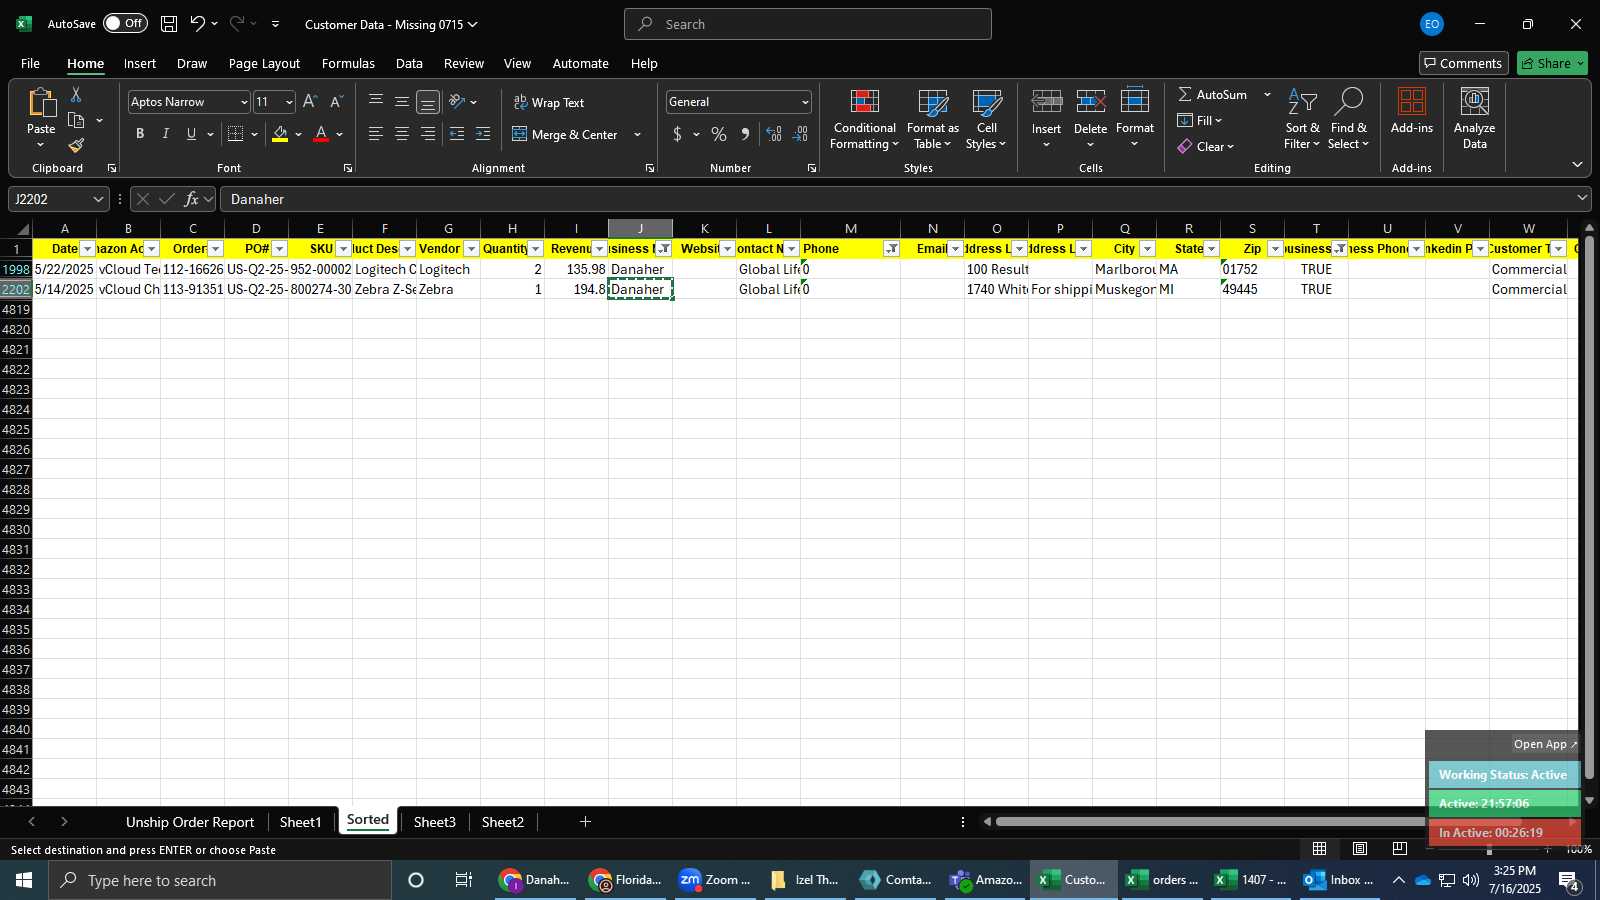Click the Search box in title bar
This screenshot has width=1600, height=900.
(808, 24)
